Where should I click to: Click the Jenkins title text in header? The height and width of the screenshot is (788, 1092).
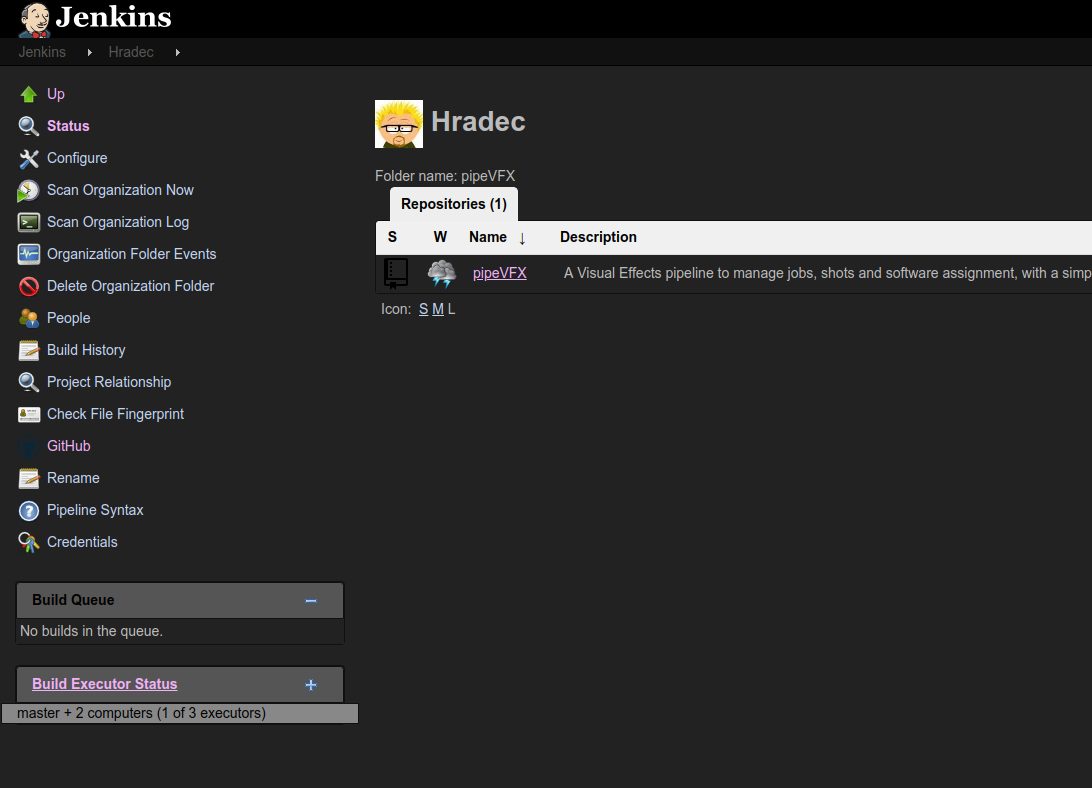tap(114, 18)
